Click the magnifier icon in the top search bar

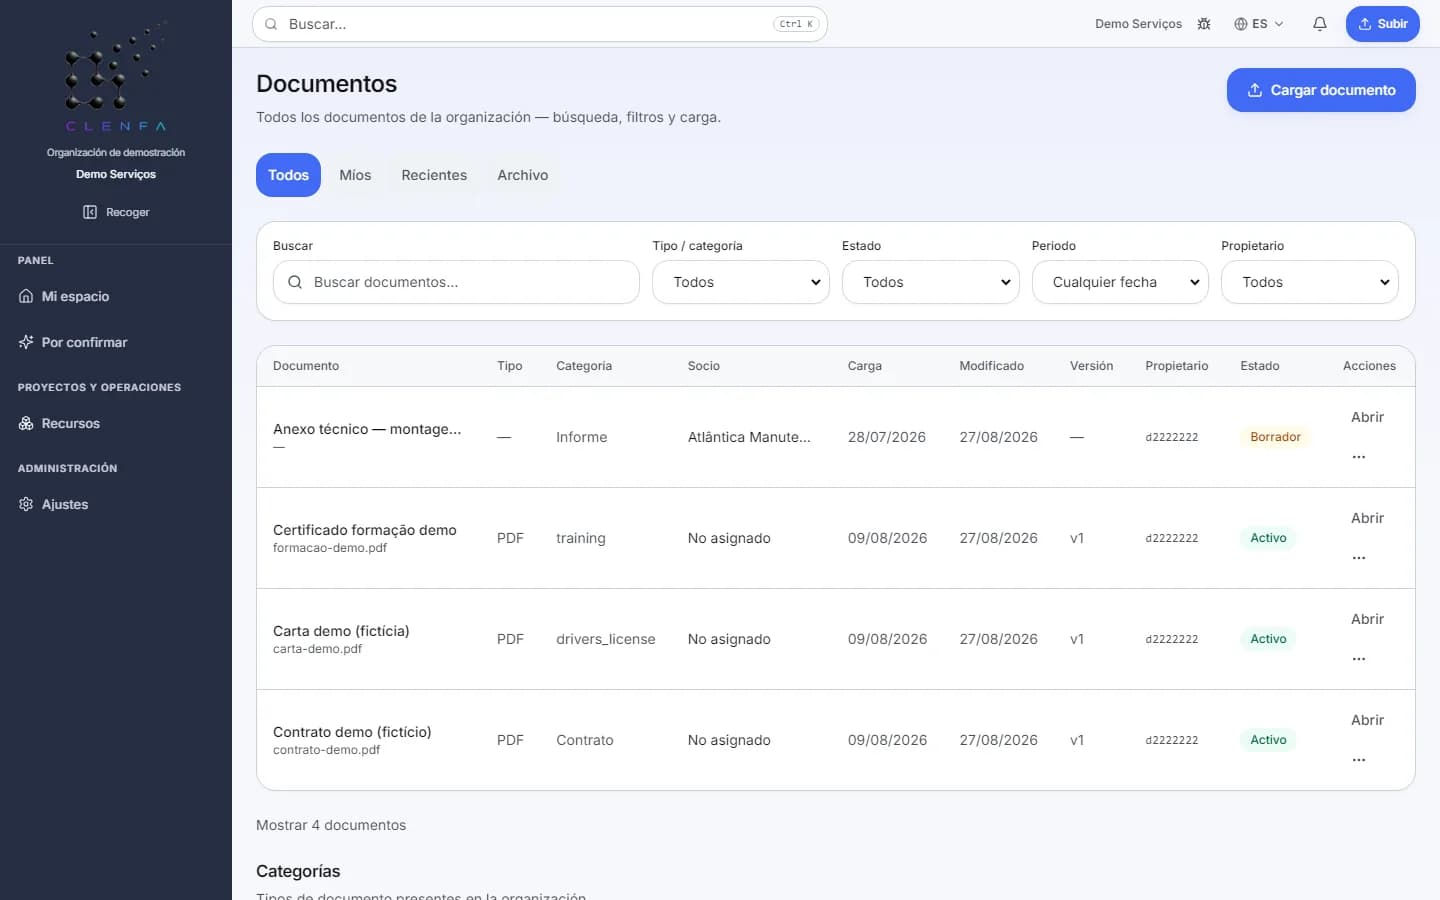[x=271, y=24]
